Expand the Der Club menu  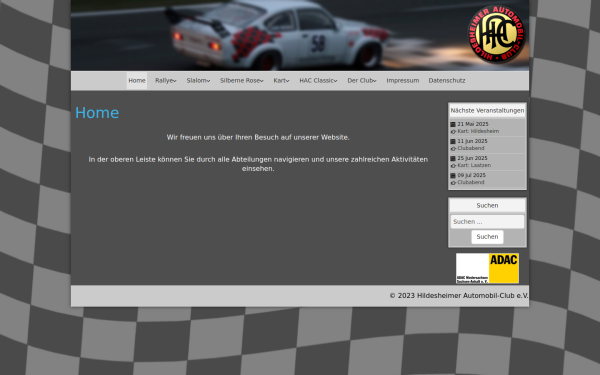pos(362,81)
